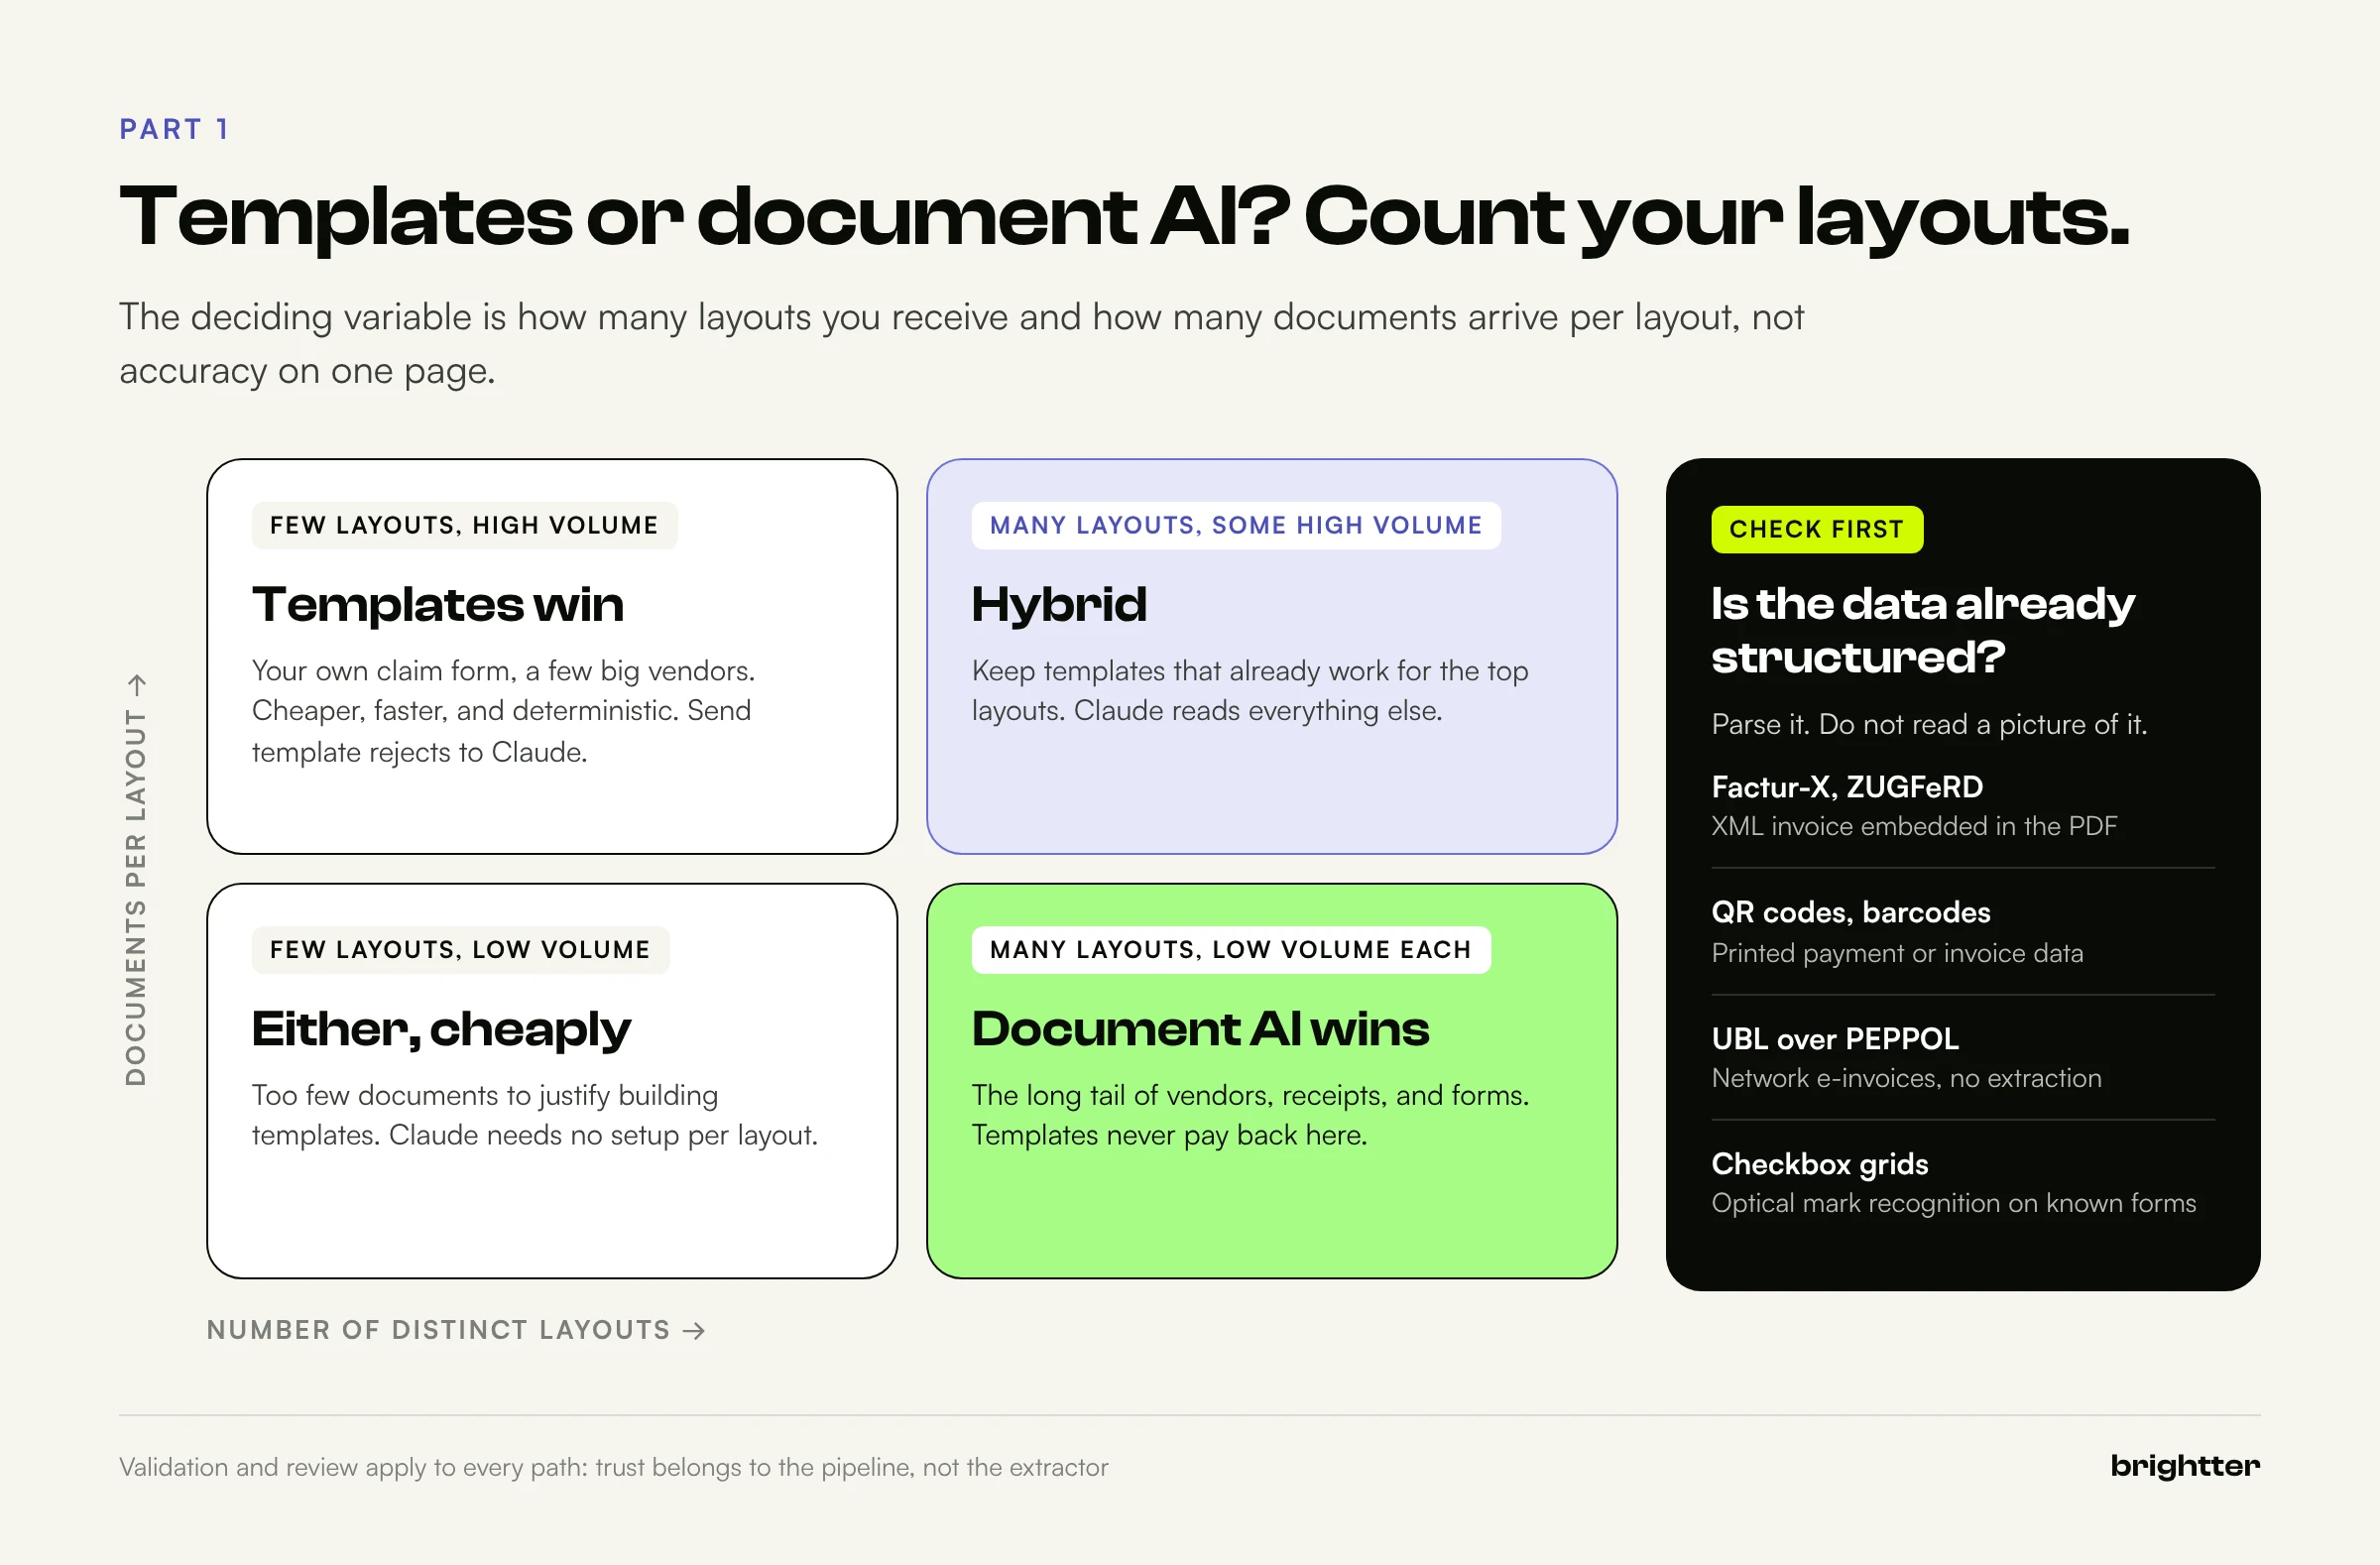Click the 'Factur-X, ZUGFeRD' item
This screenshot has width=2380, height=1565.
[x=1846, y=787]
